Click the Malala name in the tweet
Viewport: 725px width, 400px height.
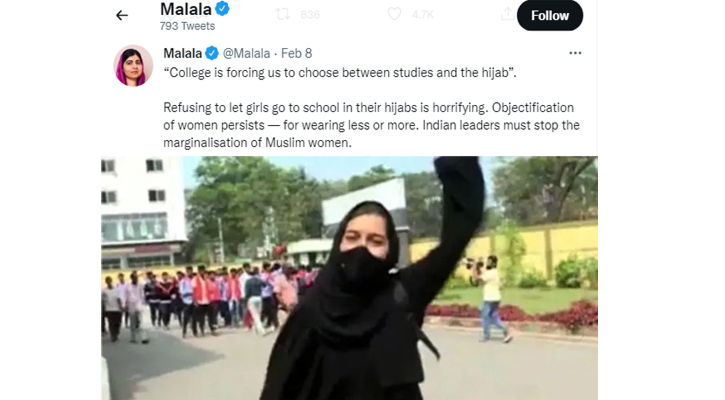tap(183, 53)
